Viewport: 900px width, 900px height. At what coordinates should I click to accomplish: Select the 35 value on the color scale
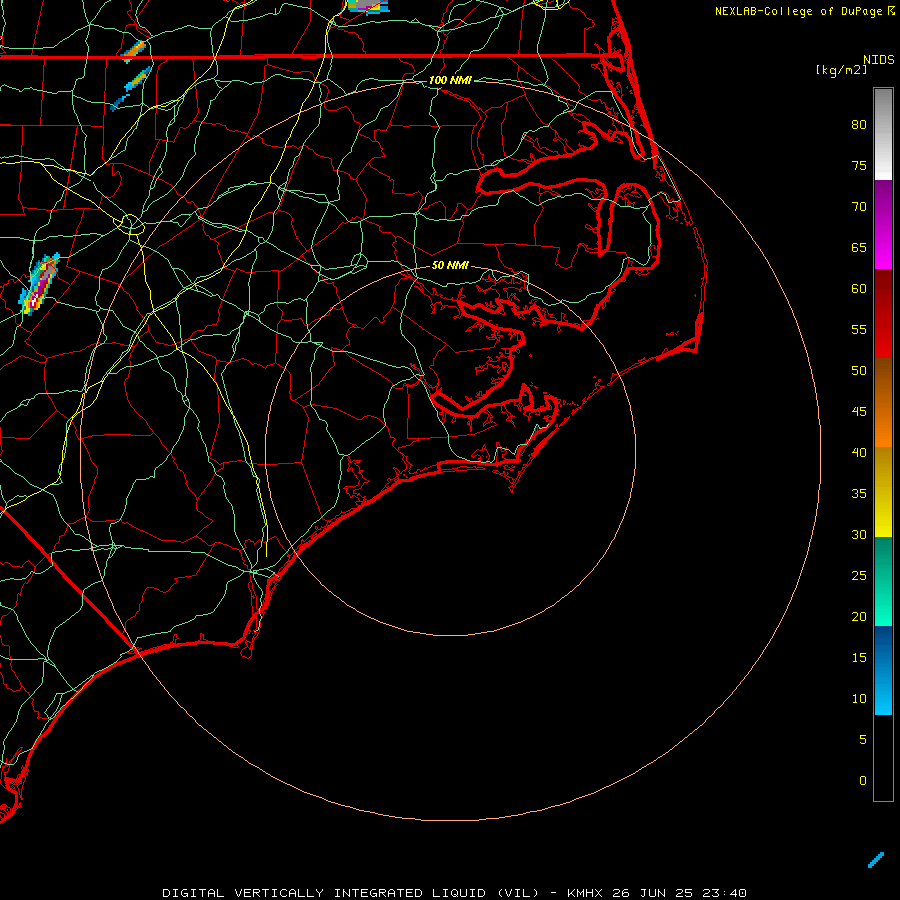(859, 494)
